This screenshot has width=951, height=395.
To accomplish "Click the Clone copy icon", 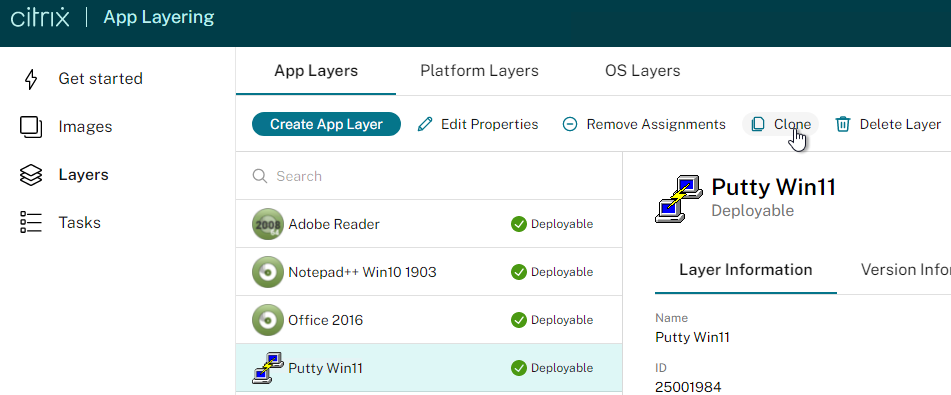I will (758, 124).
